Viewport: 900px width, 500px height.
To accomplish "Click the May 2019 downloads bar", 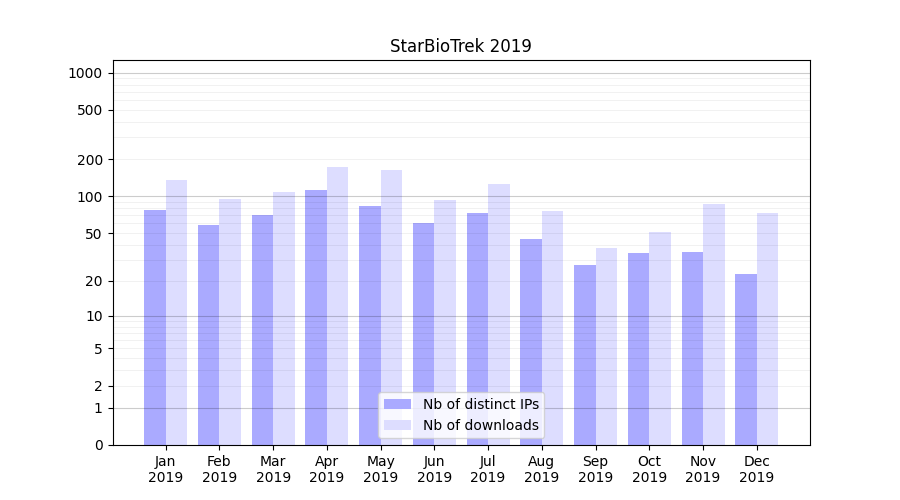I will pyautogui.click(x=391, y=307).
